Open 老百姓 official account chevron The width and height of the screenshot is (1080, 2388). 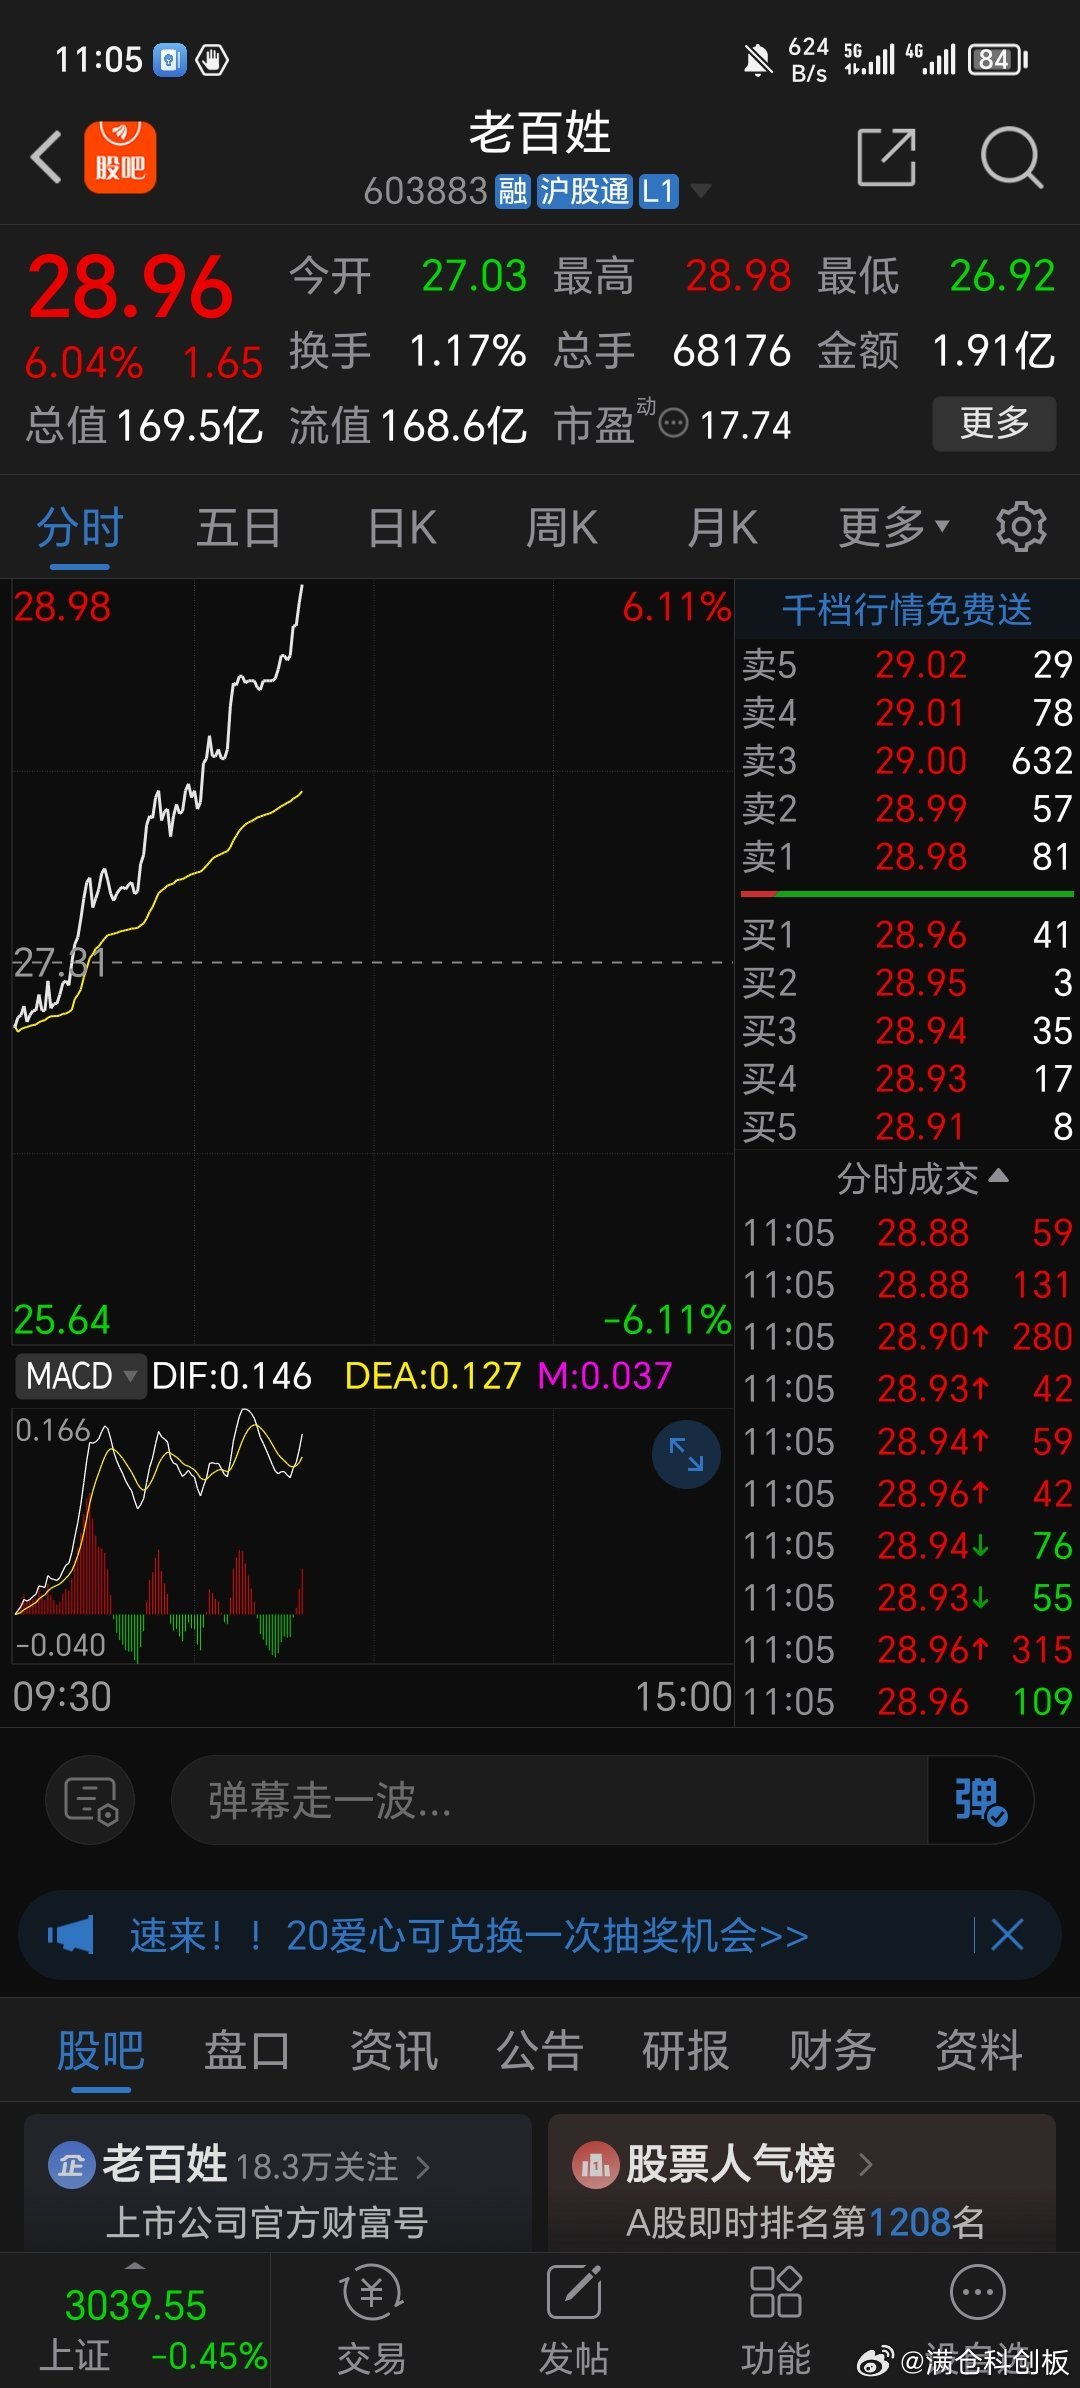pyautogui.click(x=423, y=2166)
